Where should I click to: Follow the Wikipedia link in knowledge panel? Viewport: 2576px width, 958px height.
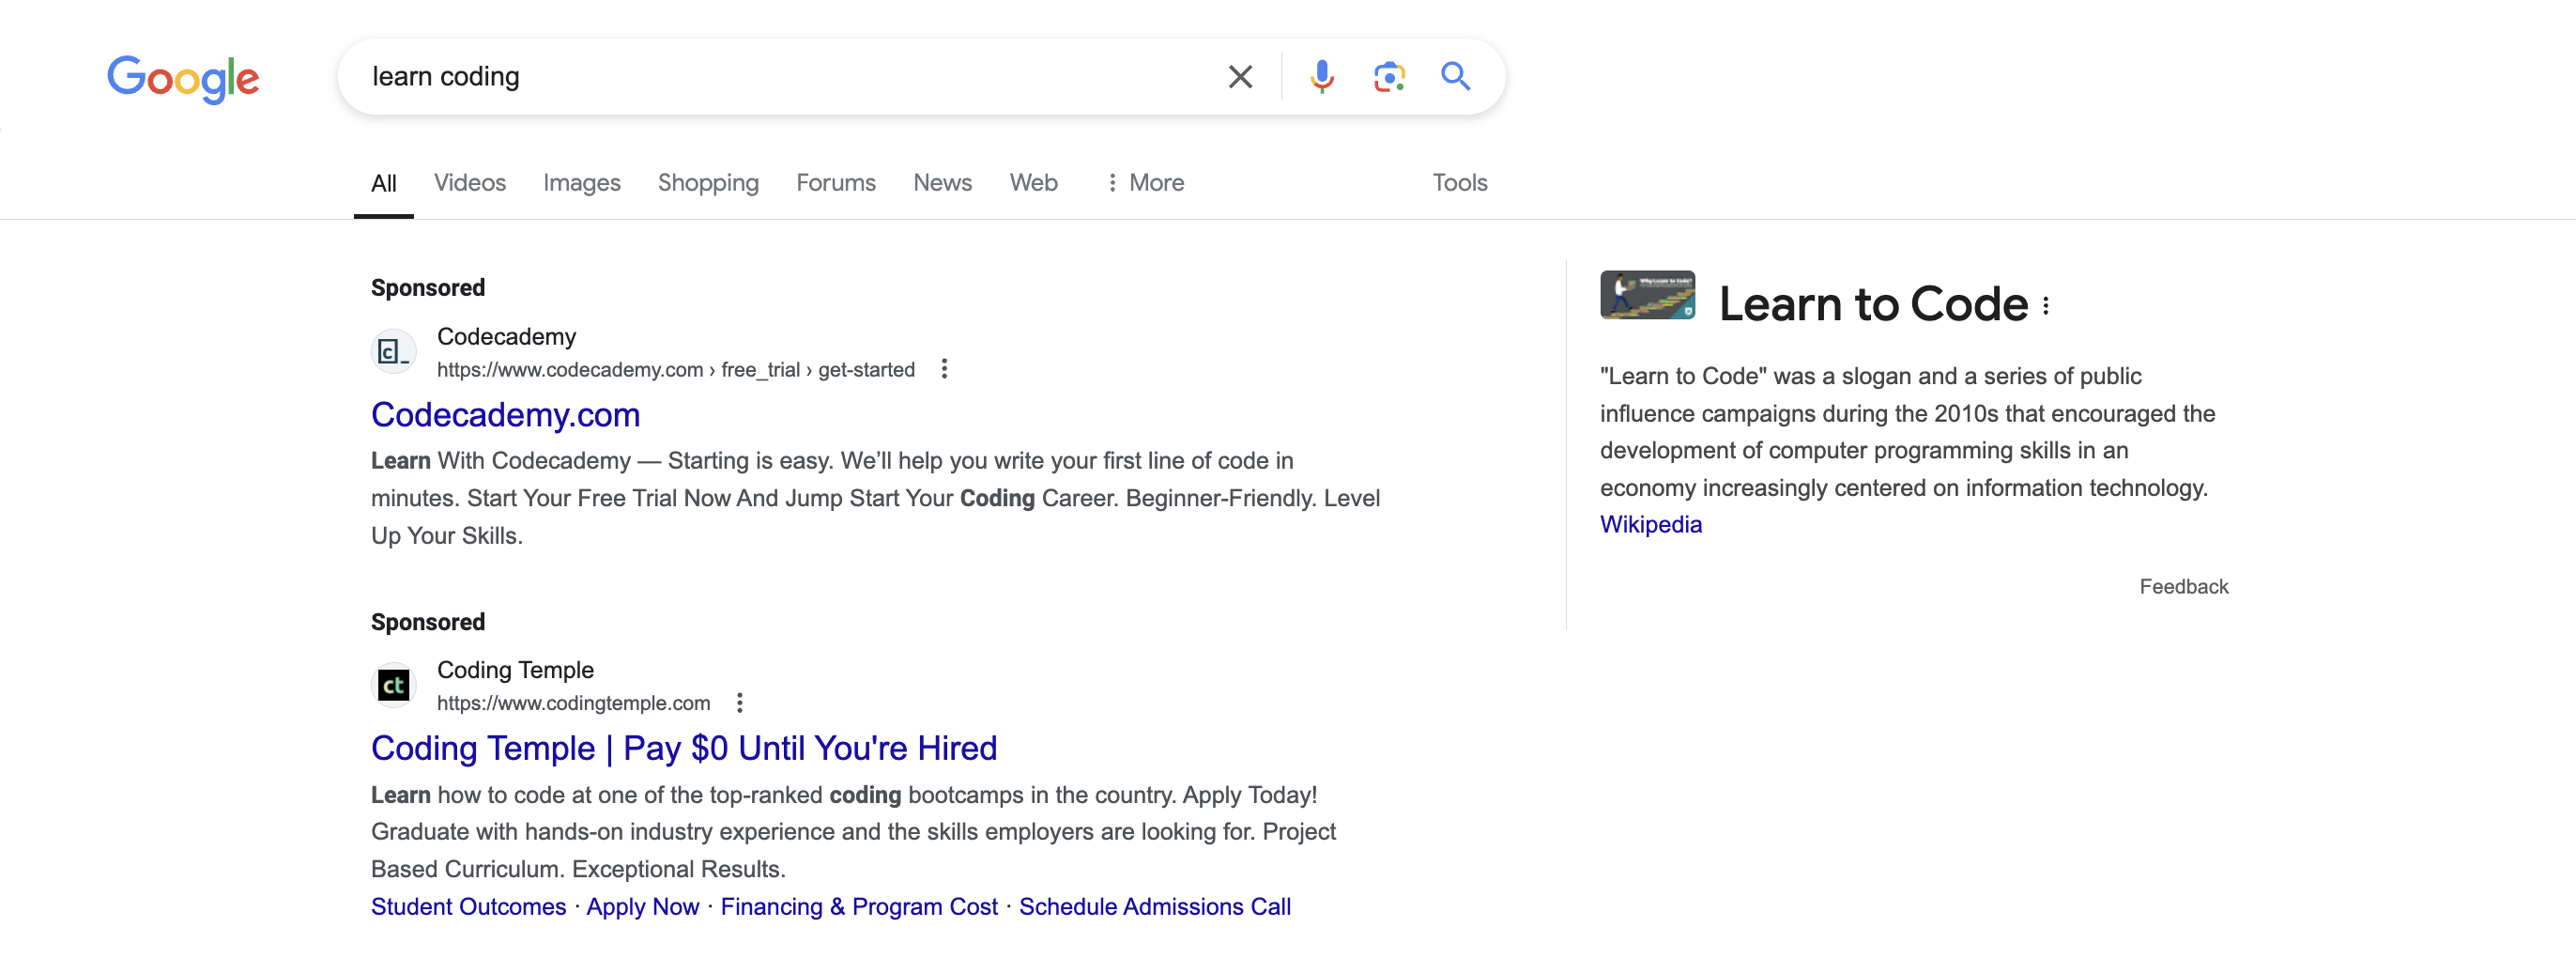[1651, 525]
